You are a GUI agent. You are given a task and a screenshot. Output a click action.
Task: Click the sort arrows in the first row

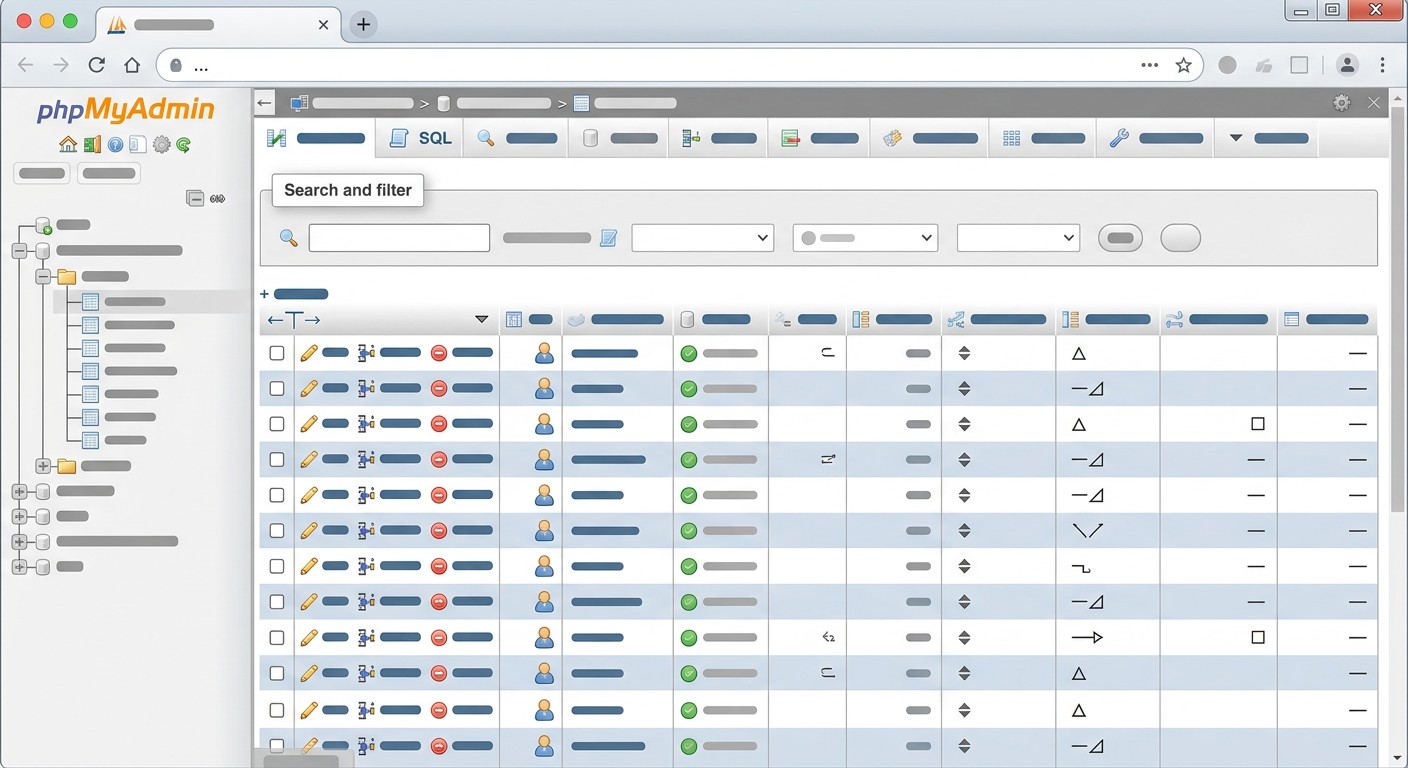tap(964, 353)
